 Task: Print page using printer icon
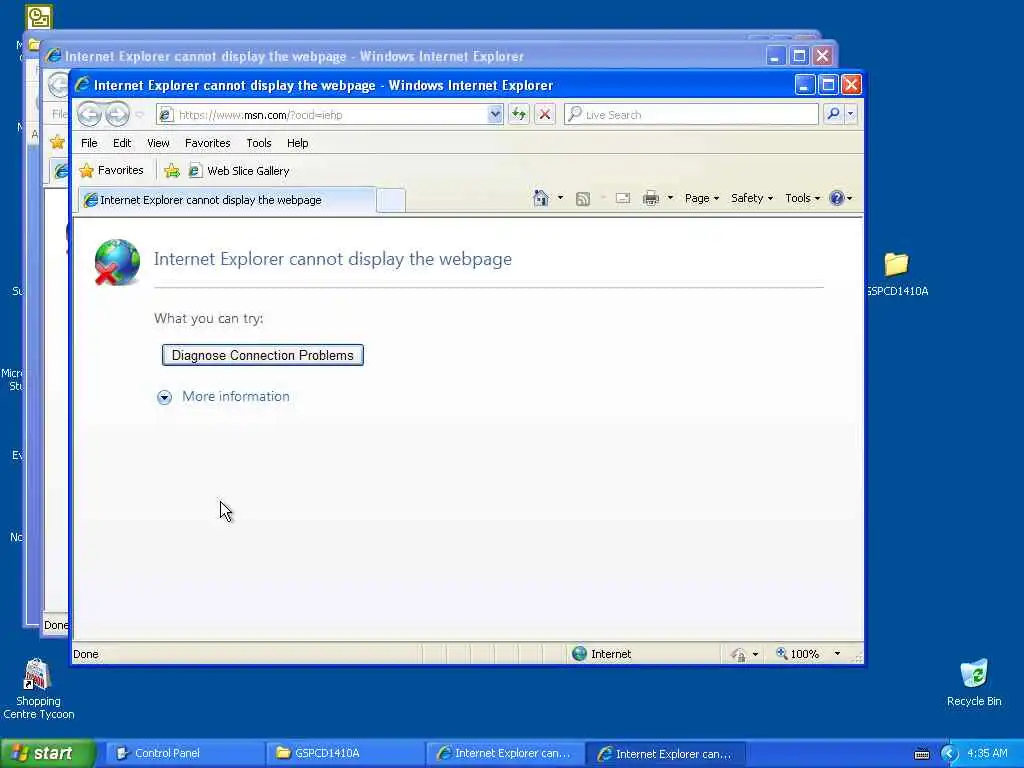[650, 198]
